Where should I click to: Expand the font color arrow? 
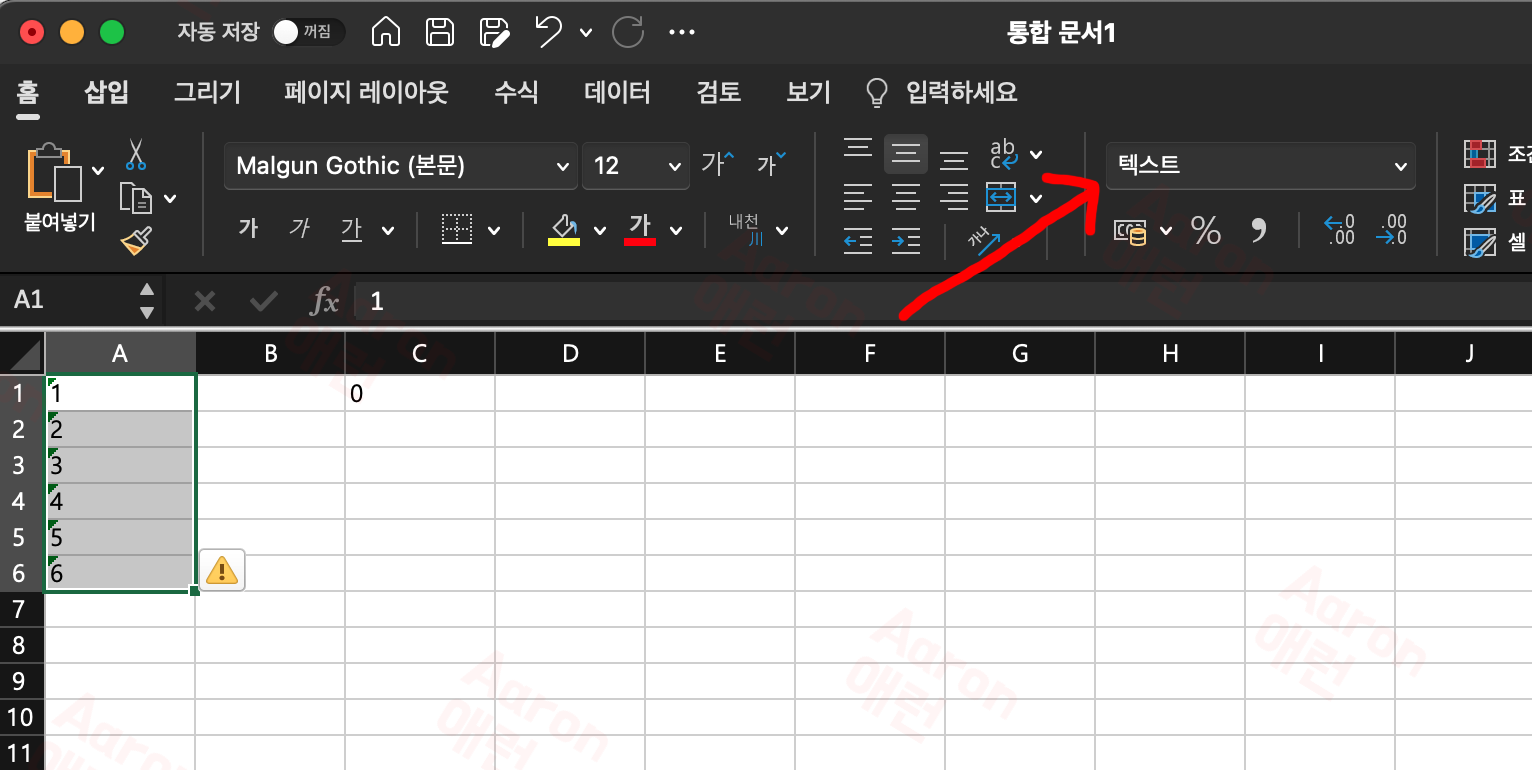[x=676, y=231]
